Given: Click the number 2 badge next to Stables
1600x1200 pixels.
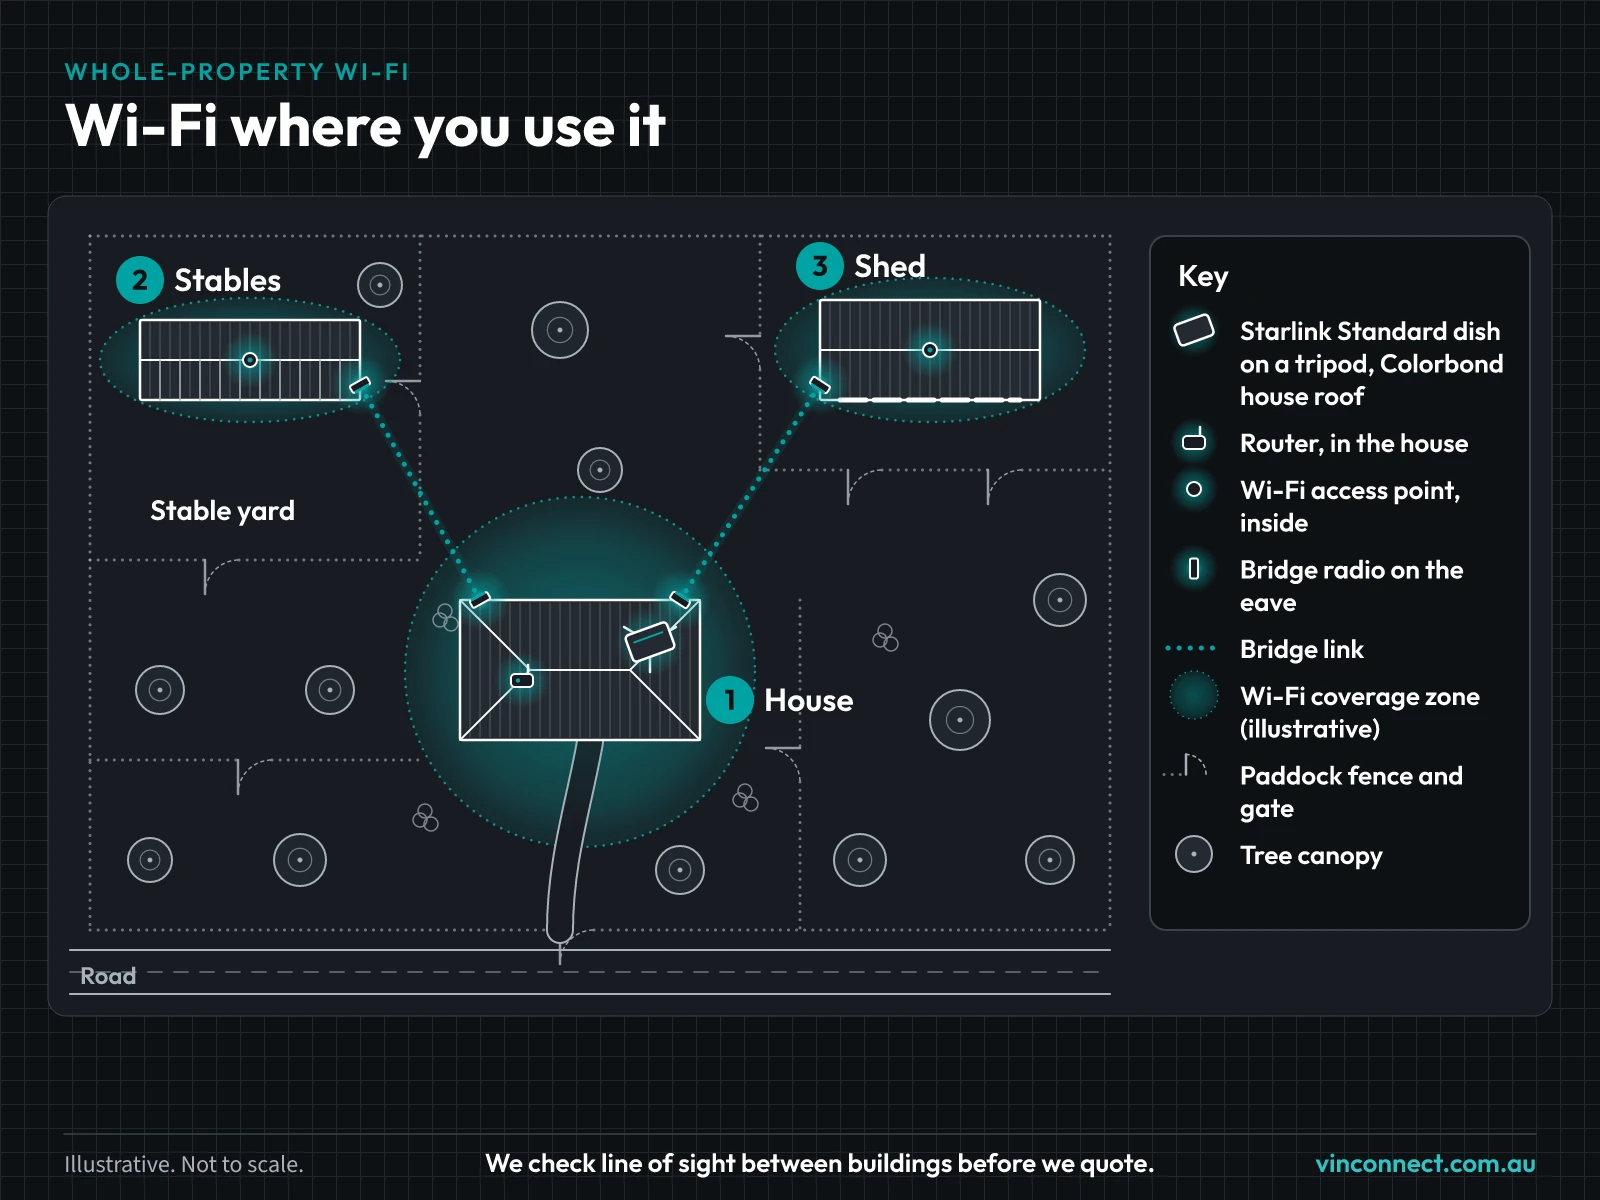Looking at the screenshot, I should (140, 280).
